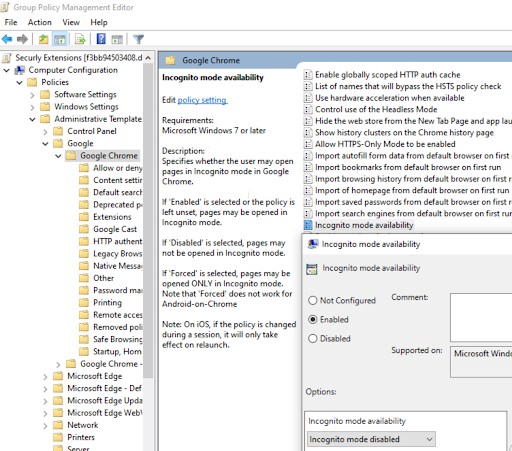Click the Securly Extensions policy scroll icon
The height and width of the screenshot is (451, 512).
pyautogui.click(x=7, y=58)
